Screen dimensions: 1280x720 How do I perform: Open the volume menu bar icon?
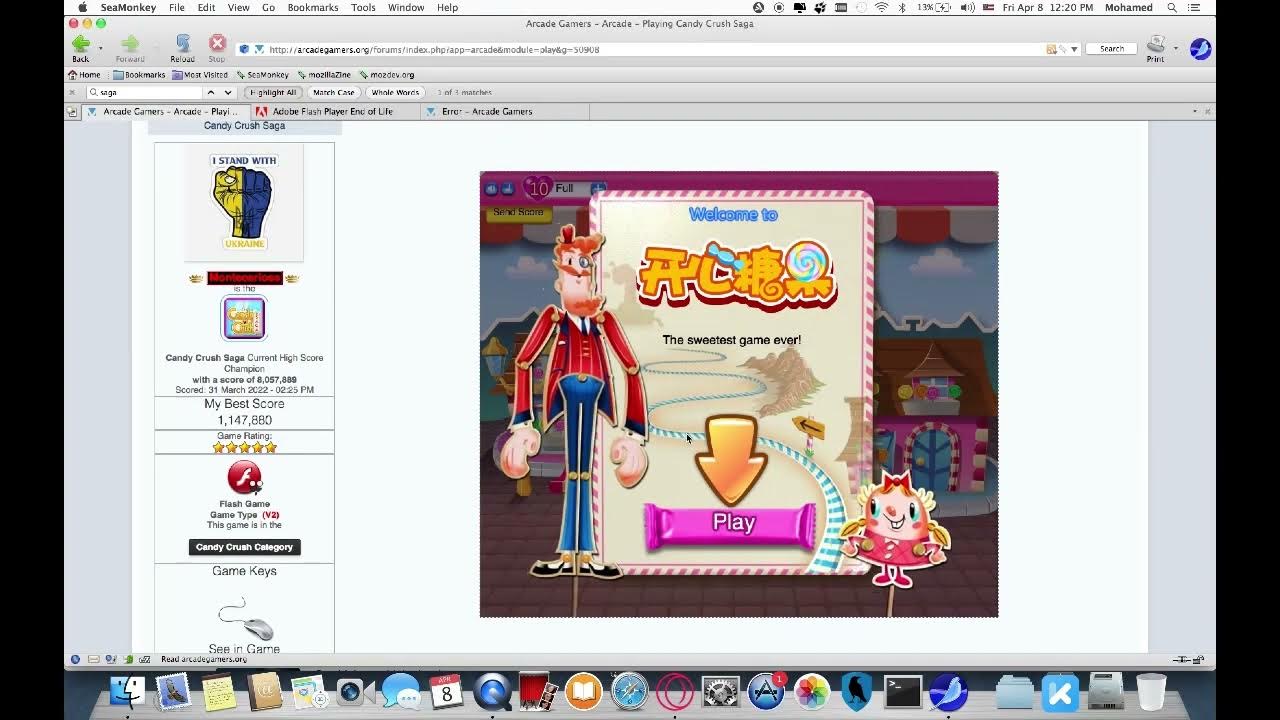967,7
